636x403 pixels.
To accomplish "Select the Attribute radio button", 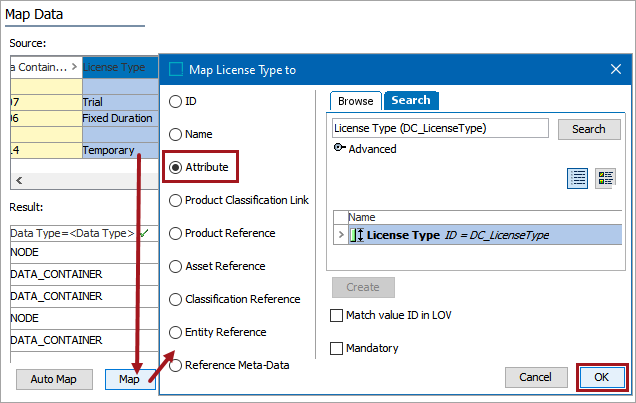I will click(175, 167).
